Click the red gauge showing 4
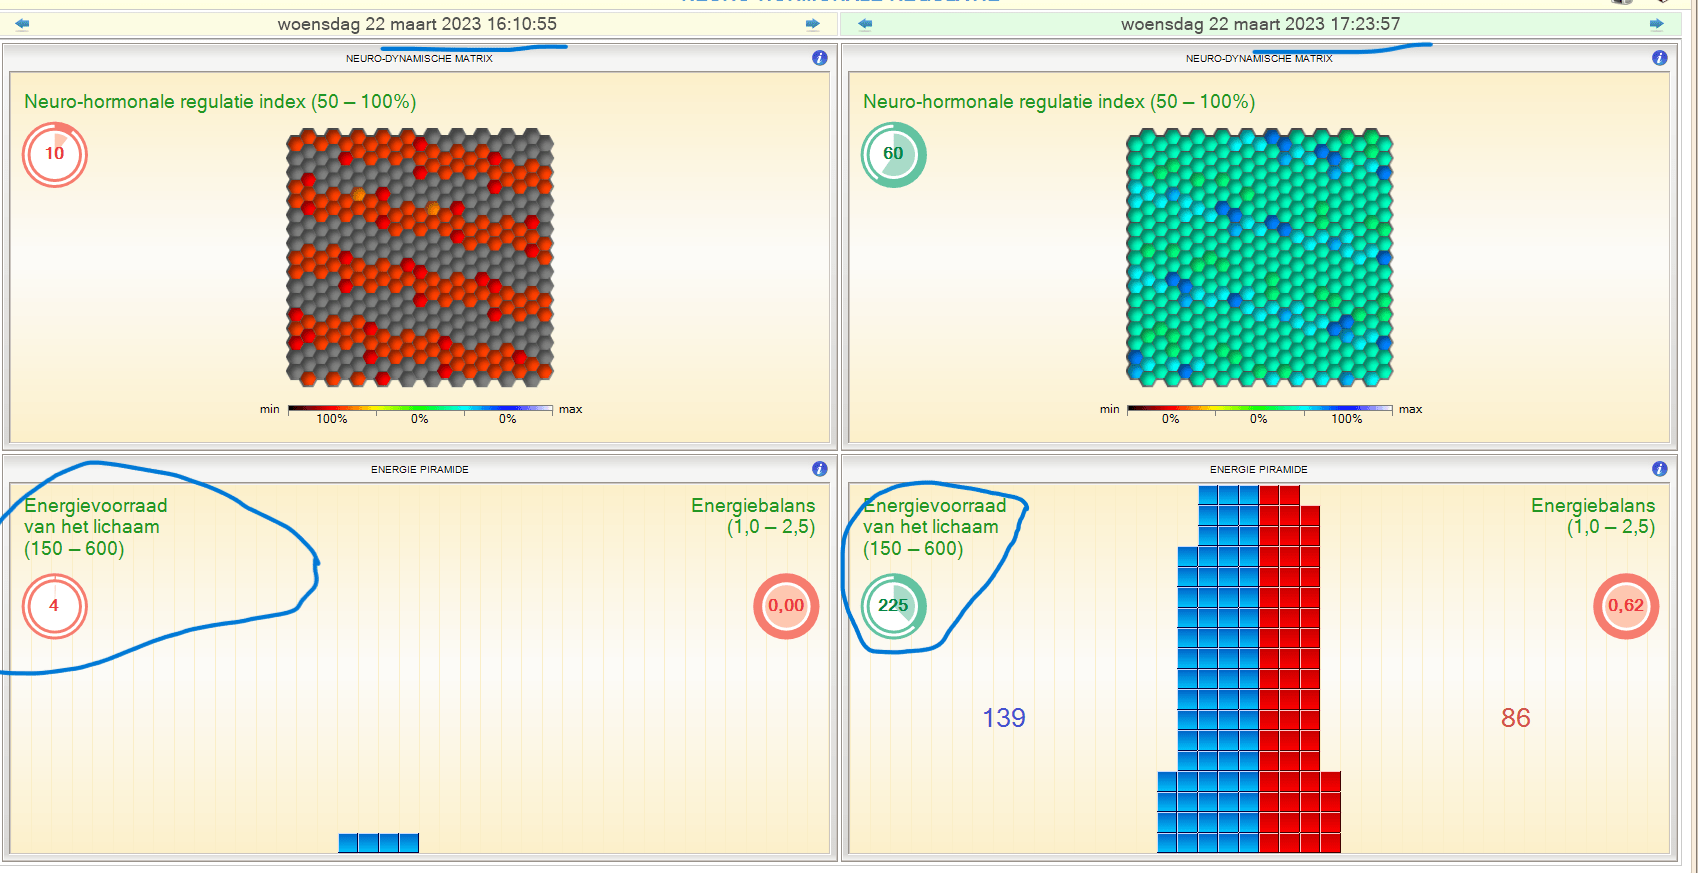 (x=55, y=606)
